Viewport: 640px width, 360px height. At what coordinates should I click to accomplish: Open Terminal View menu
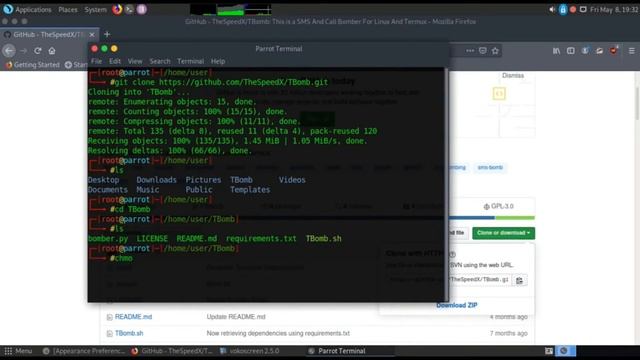[135, 61]
